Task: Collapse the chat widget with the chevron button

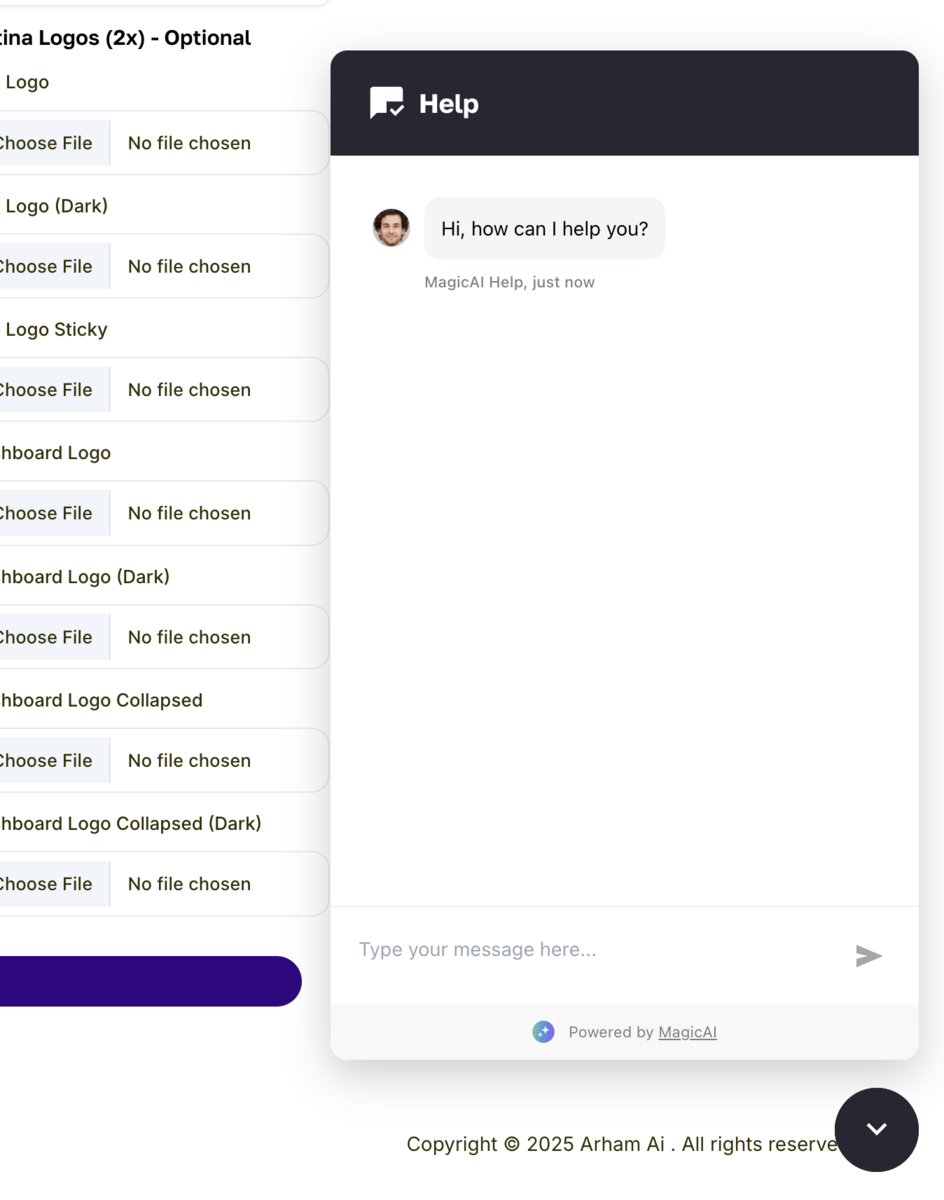Action: 876,1129
